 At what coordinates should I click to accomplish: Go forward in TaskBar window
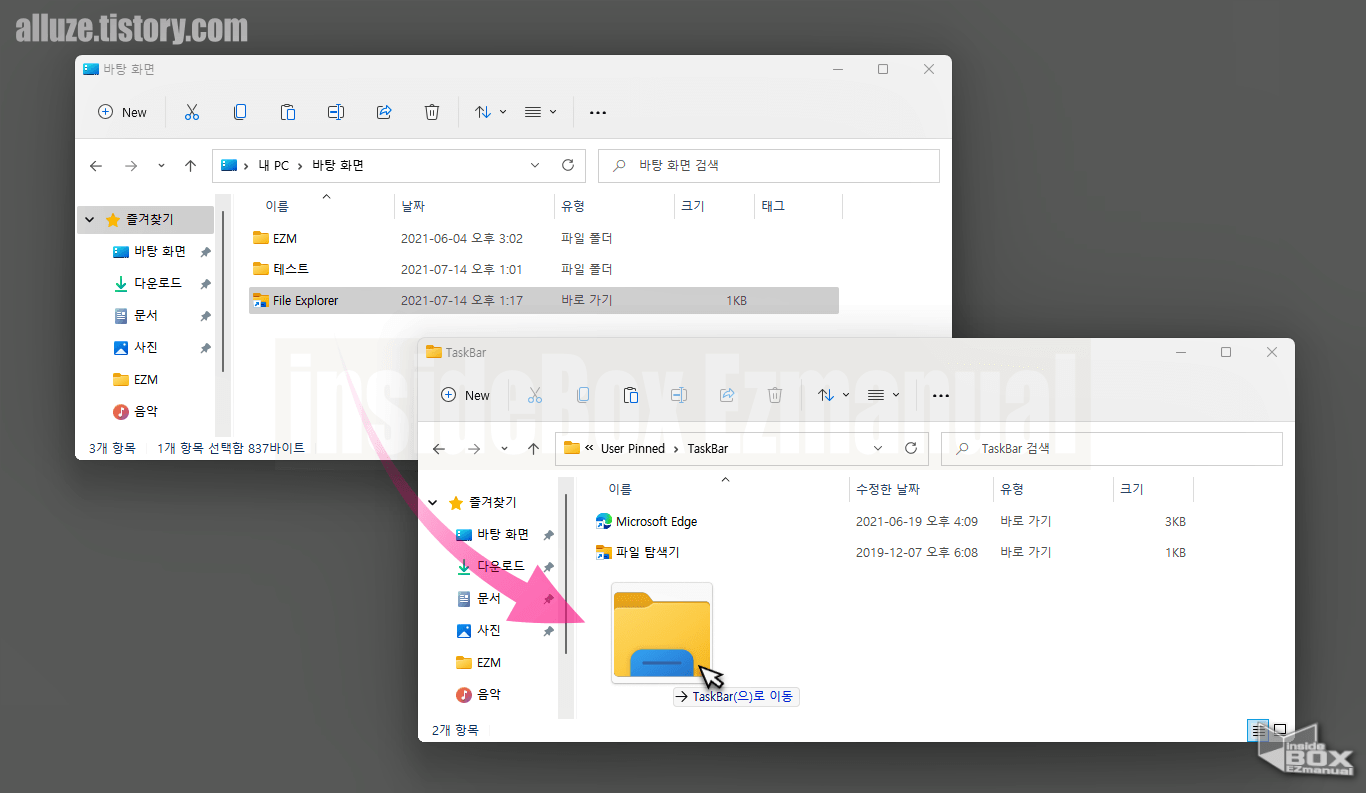tap(473, 449)
